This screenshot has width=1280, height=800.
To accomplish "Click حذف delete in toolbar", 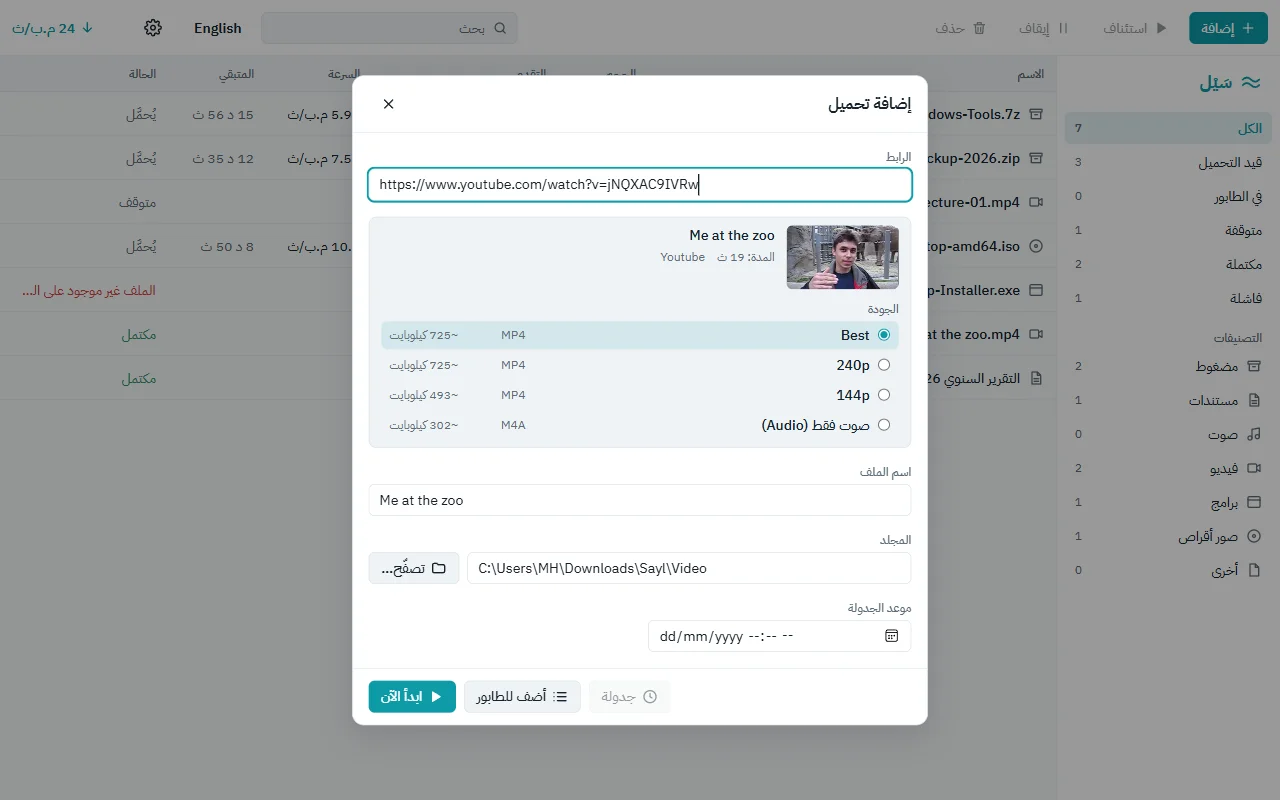I will coord(961,28).
